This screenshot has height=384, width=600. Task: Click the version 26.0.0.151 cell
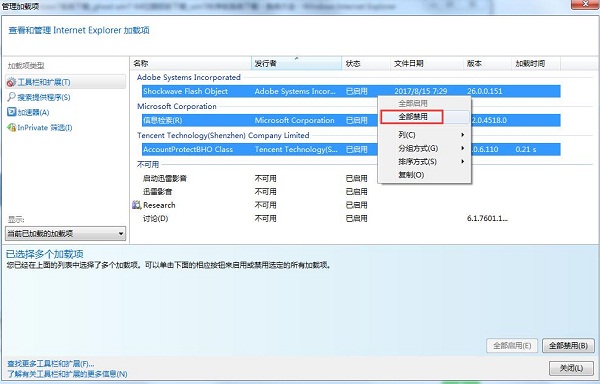pos(485,91)
